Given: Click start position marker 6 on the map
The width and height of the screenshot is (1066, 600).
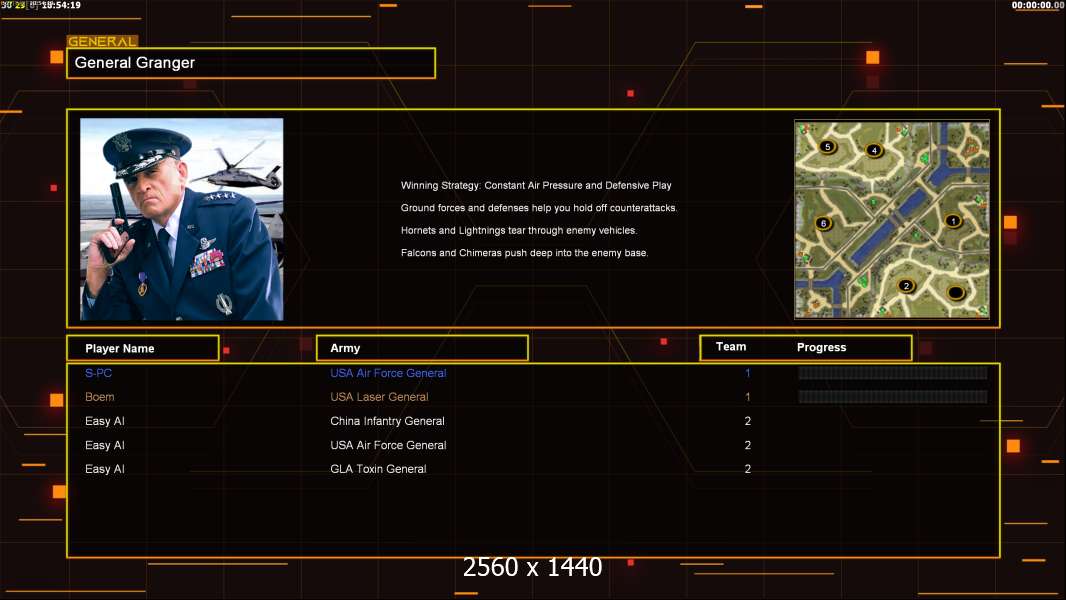Looking at the screenshot, I should 823,223.
